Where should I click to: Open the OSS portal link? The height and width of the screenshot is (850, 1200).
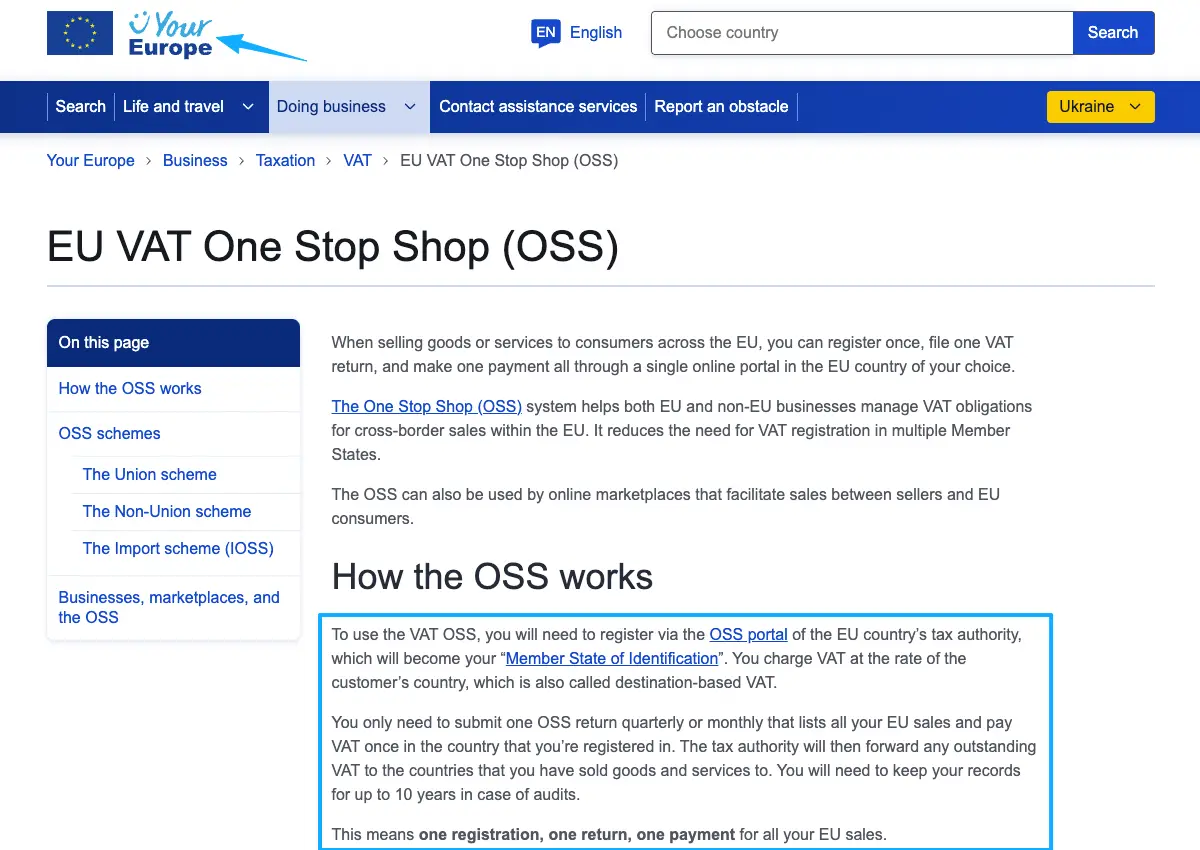pos(749,634)
